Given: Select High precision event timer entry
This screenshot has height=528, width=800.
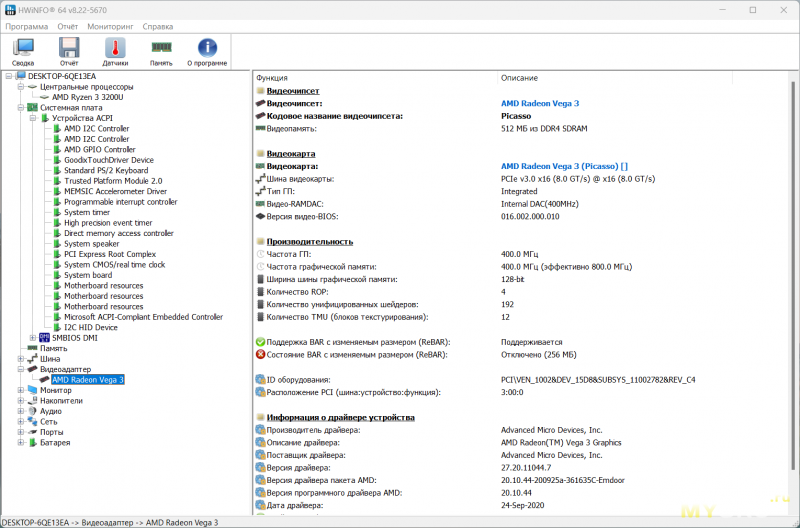Looking at the screenshot, I should point(108,223).
